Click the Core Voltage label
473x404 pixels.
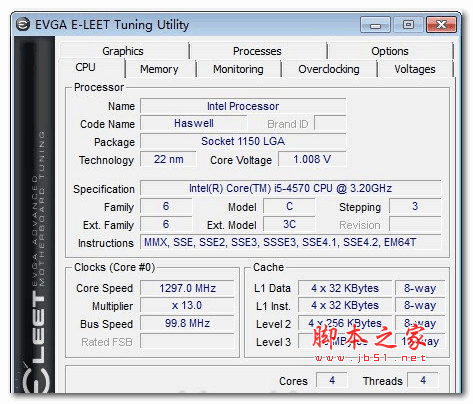(241, 160)
